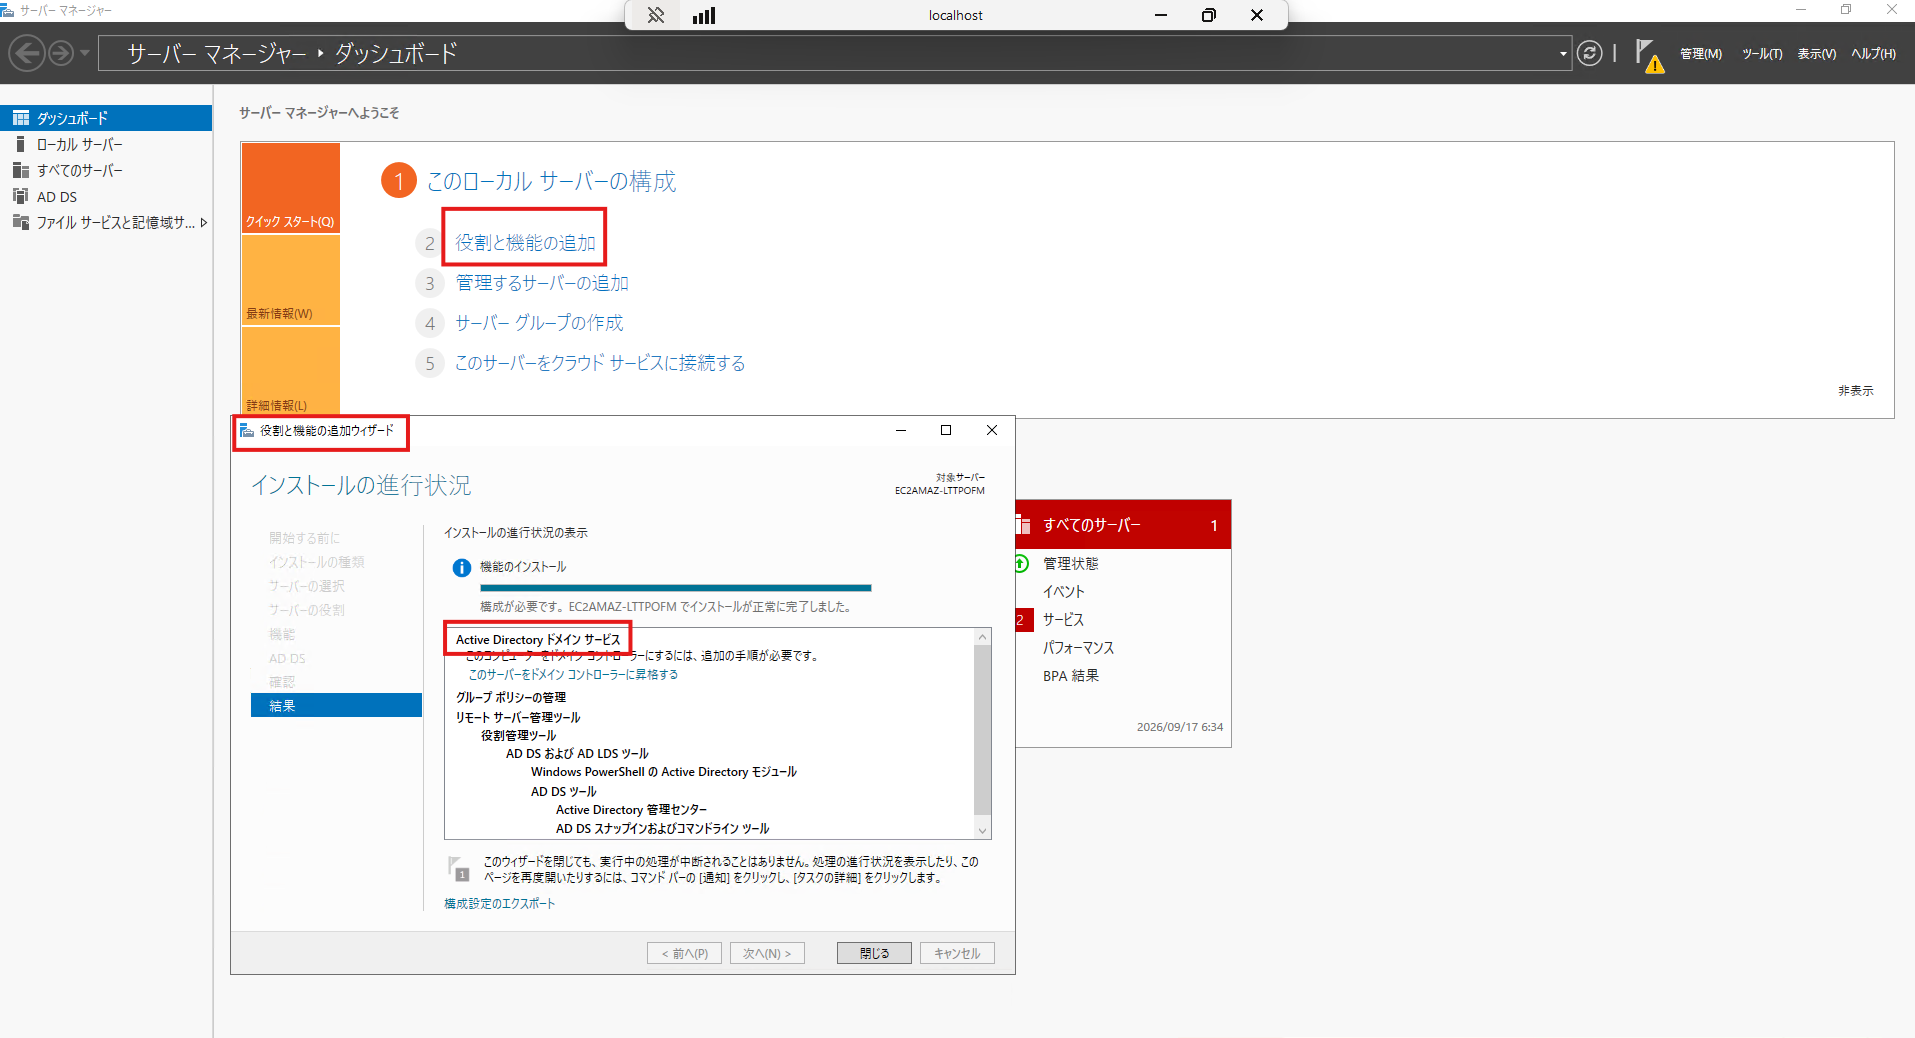Click the 閉じる button in wizard
Screen dimensions: 1915x1038
click(x=874, y=953)
